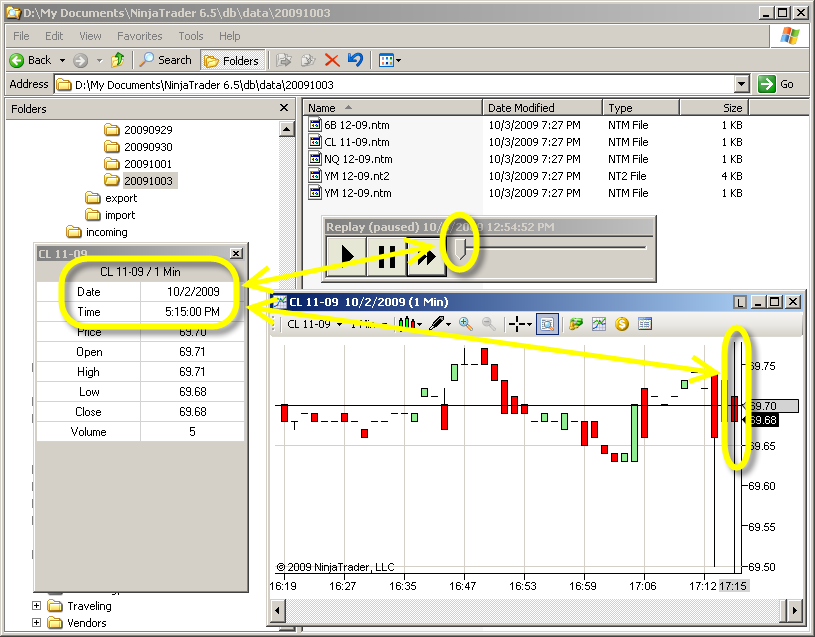Click the red Delete X icon
The height and width of the screenshot is (637, 815).
(x=332, y=60)
